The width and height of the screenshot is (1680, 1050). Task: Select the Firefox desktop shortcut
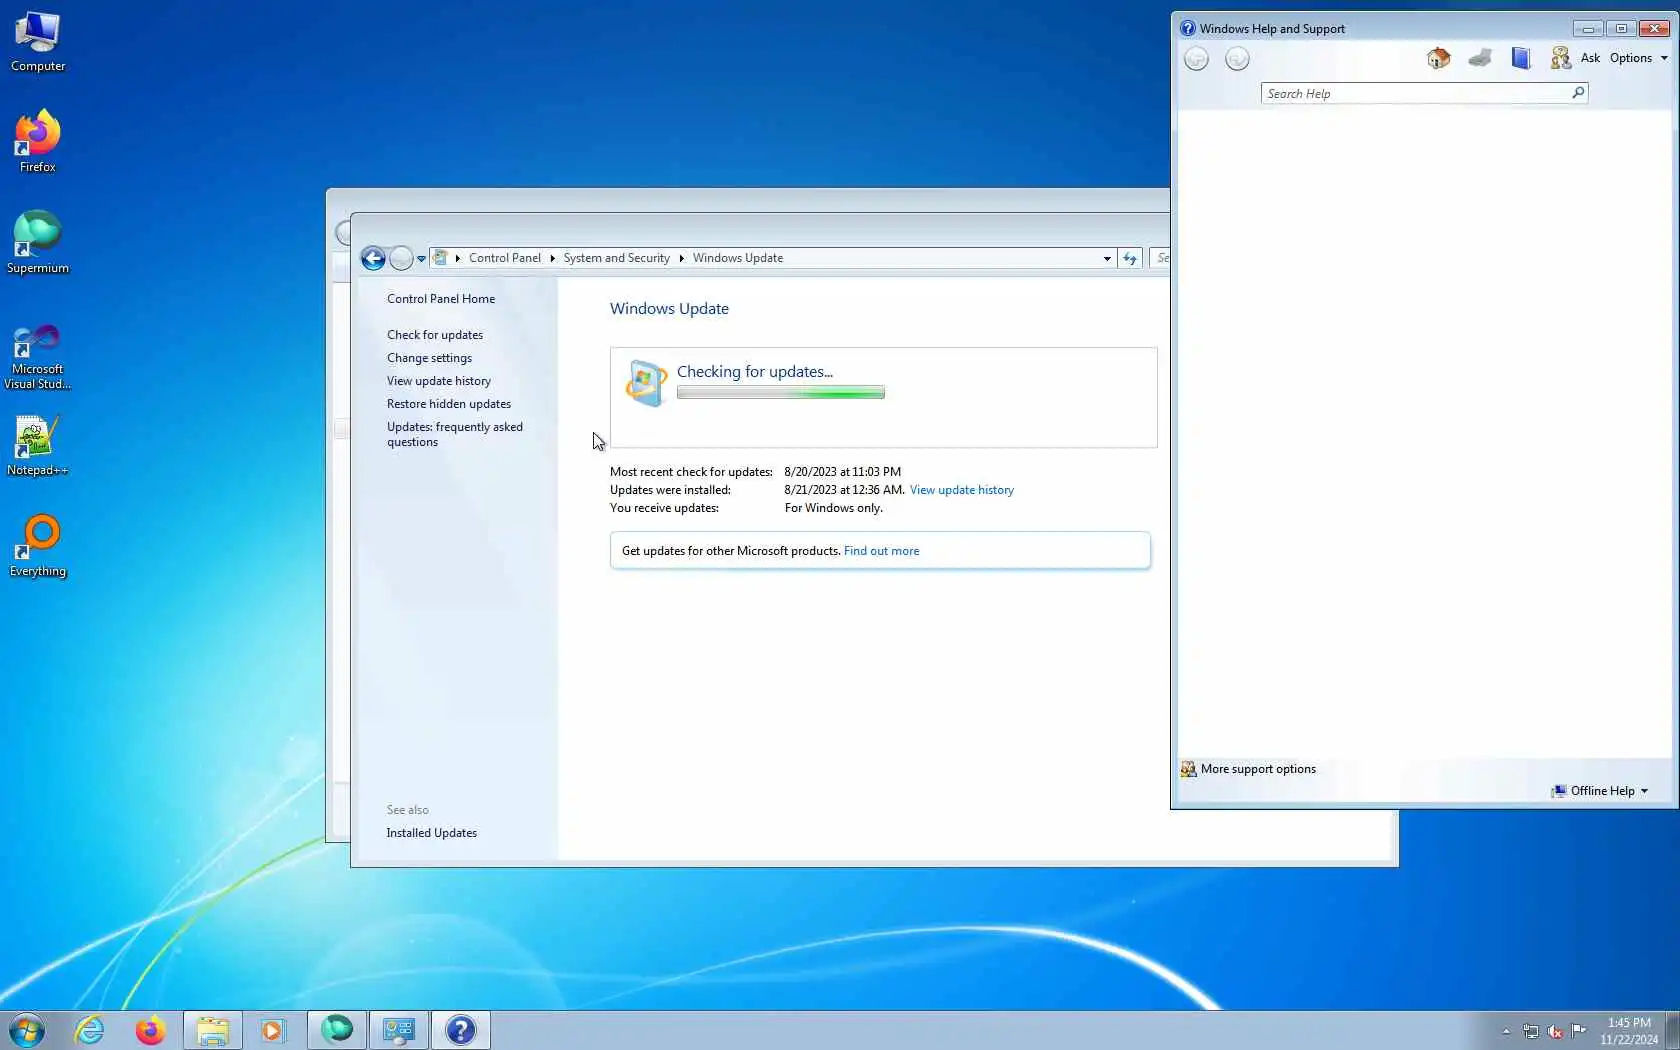(38, 142)
